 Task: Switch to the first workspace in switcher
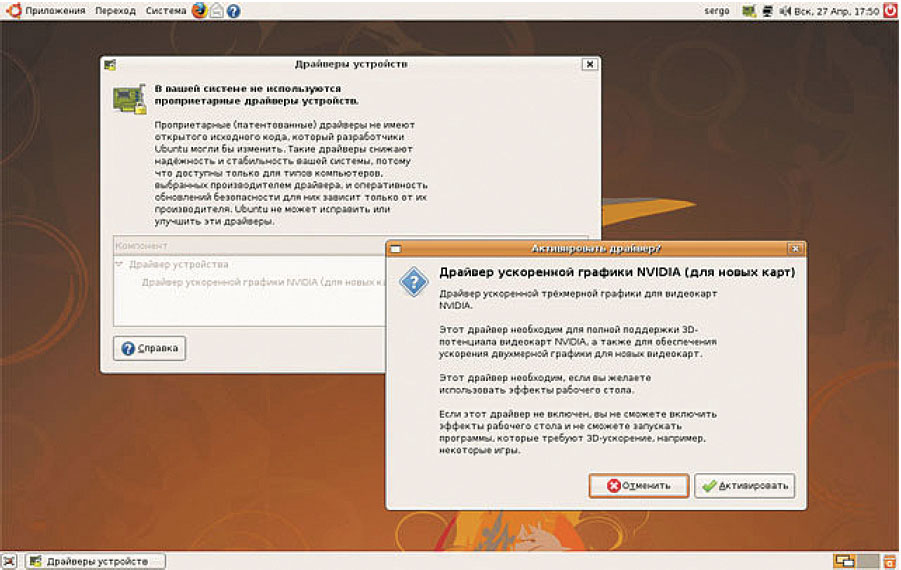click(x=845, y=561)
